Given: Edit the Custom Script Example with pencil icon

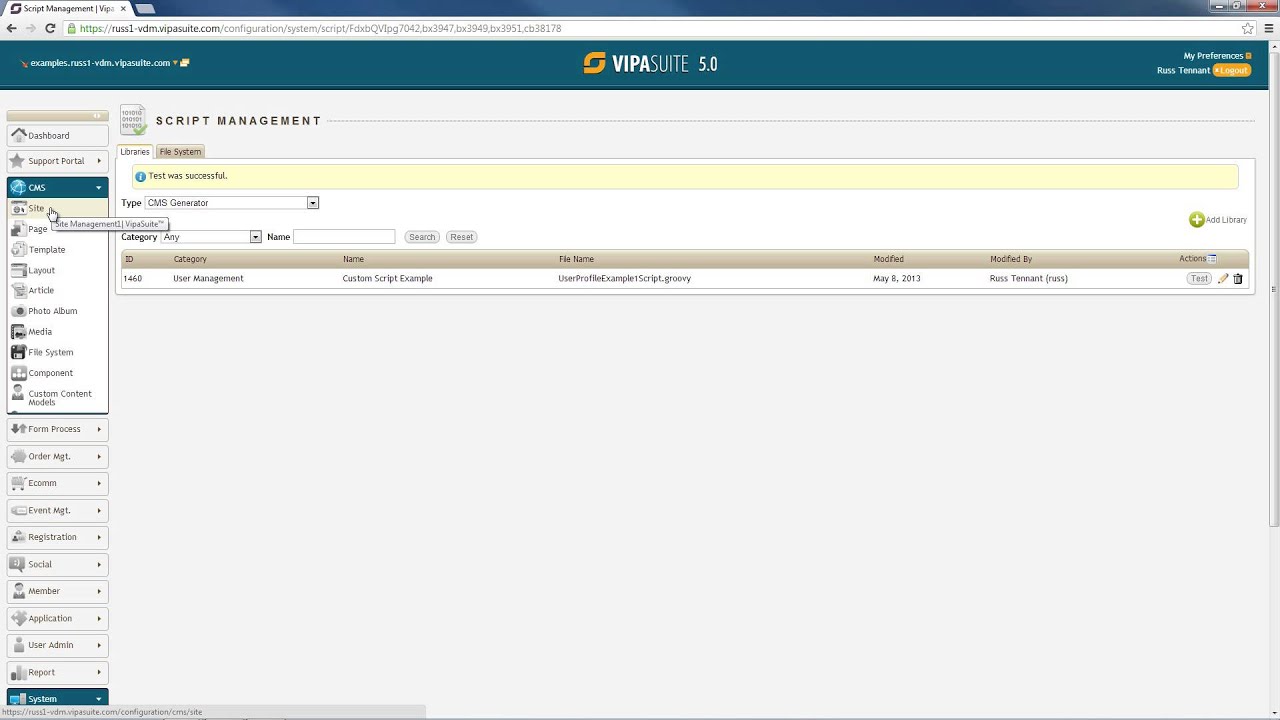Looking at the screenshot, I should tap(1222, 279).
